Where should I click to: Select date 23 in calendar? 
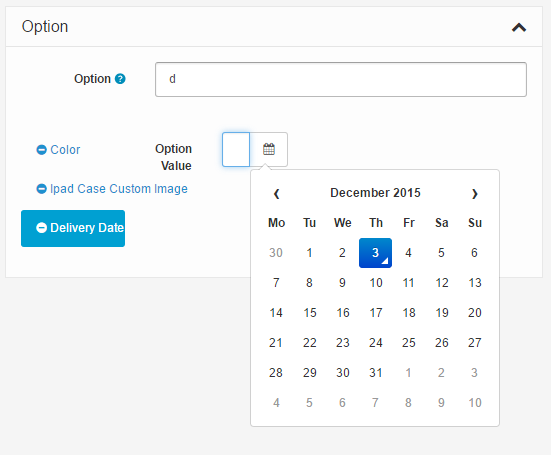pyautogui.click(x=342, y=343)
